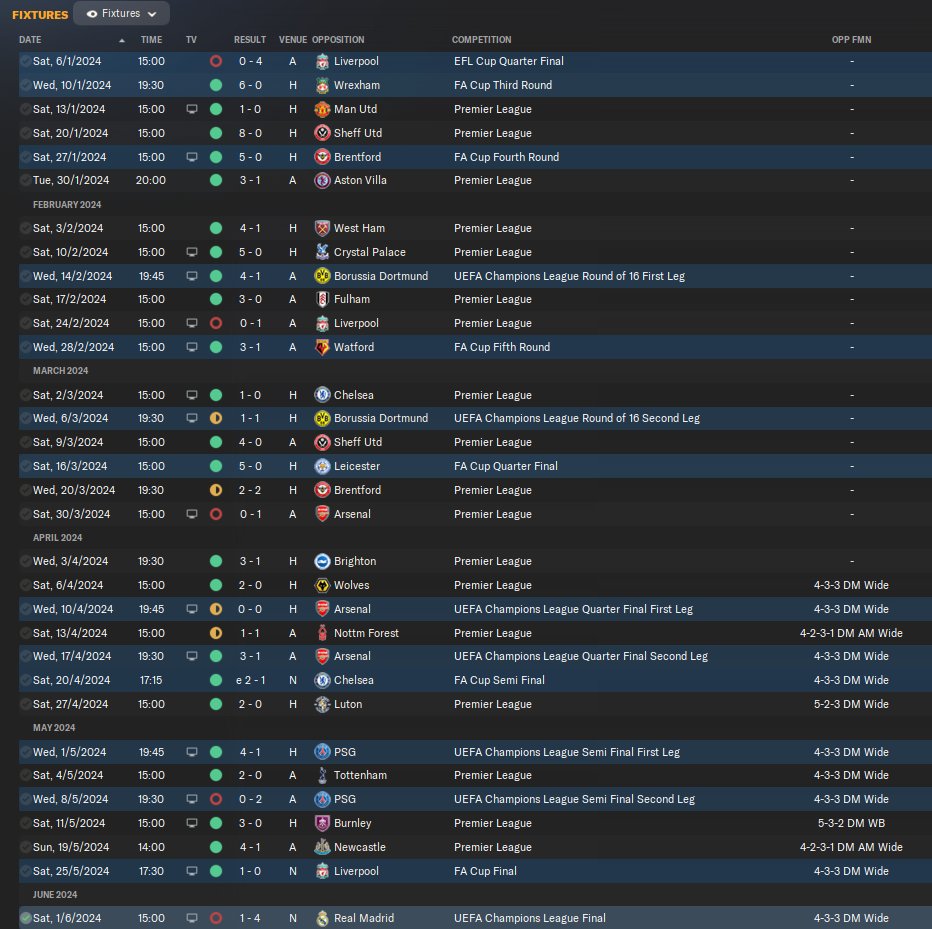Image resolution: width=932 pixels, height=929 pixels.
Task: Click the MAY 2024 month heading
Action: pos(54,728)
